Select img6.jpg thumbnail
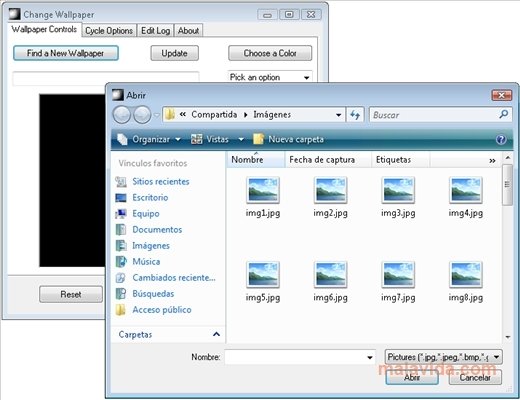The image size is (520, 400). click(x=330, y=275)
